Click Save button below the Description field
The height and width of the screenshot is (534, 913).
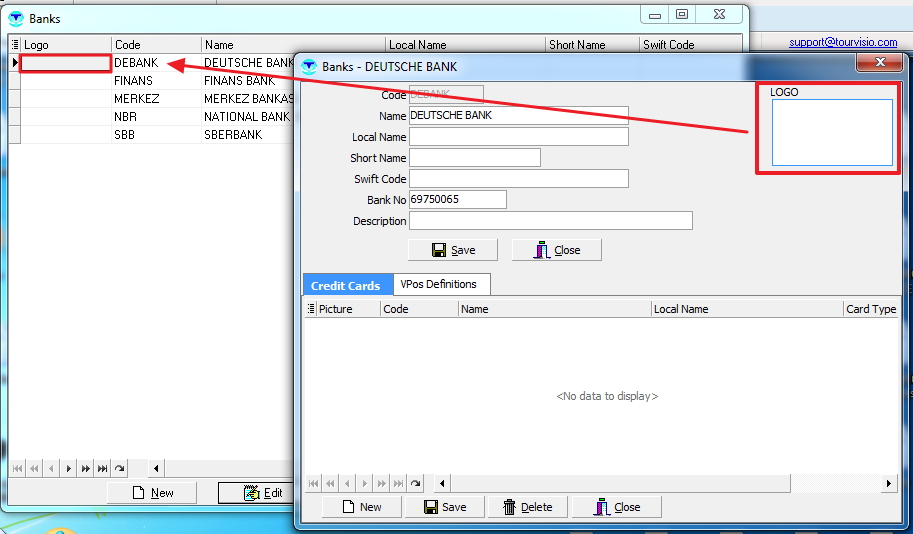click(453, 250)
